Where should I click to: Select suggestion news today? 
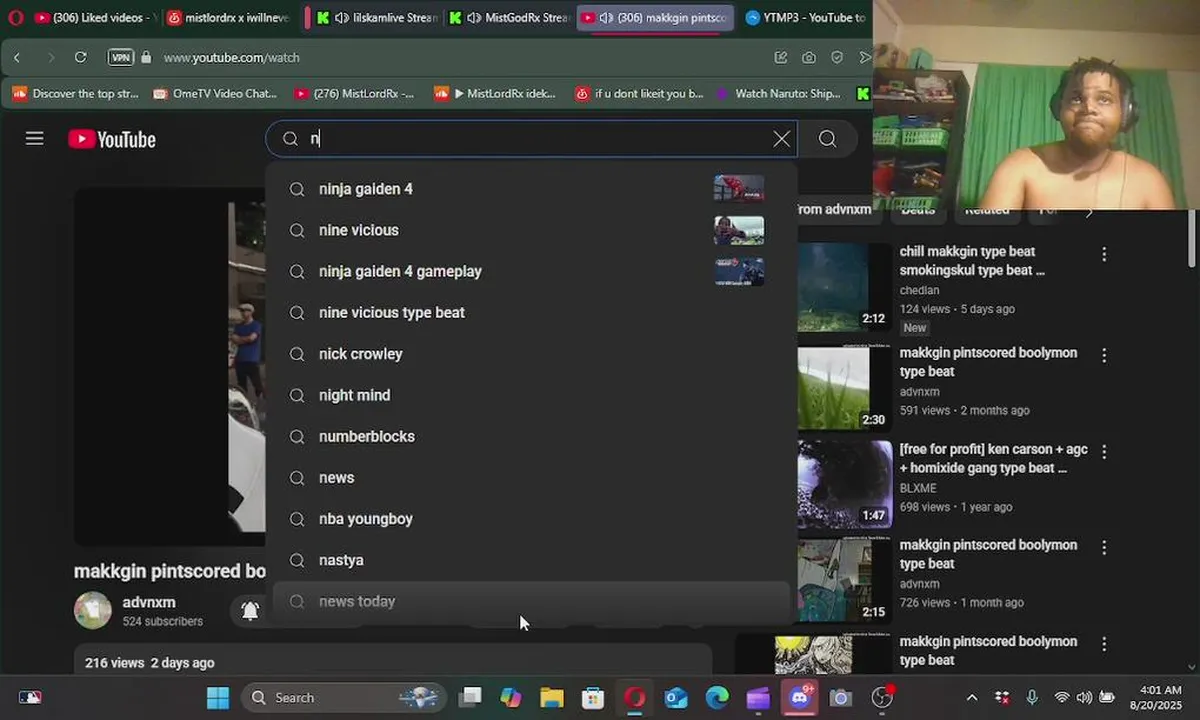click(530, 601)
